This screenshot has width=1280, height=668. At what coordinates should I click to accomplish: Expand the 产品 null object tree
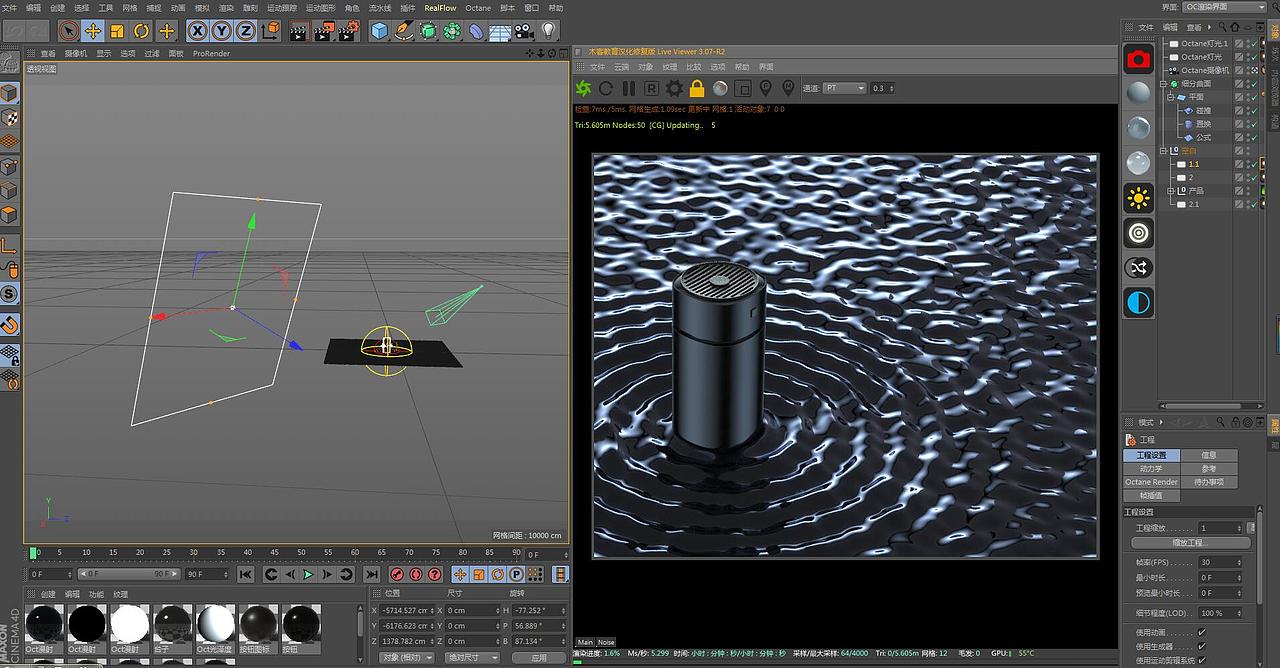1171,190
